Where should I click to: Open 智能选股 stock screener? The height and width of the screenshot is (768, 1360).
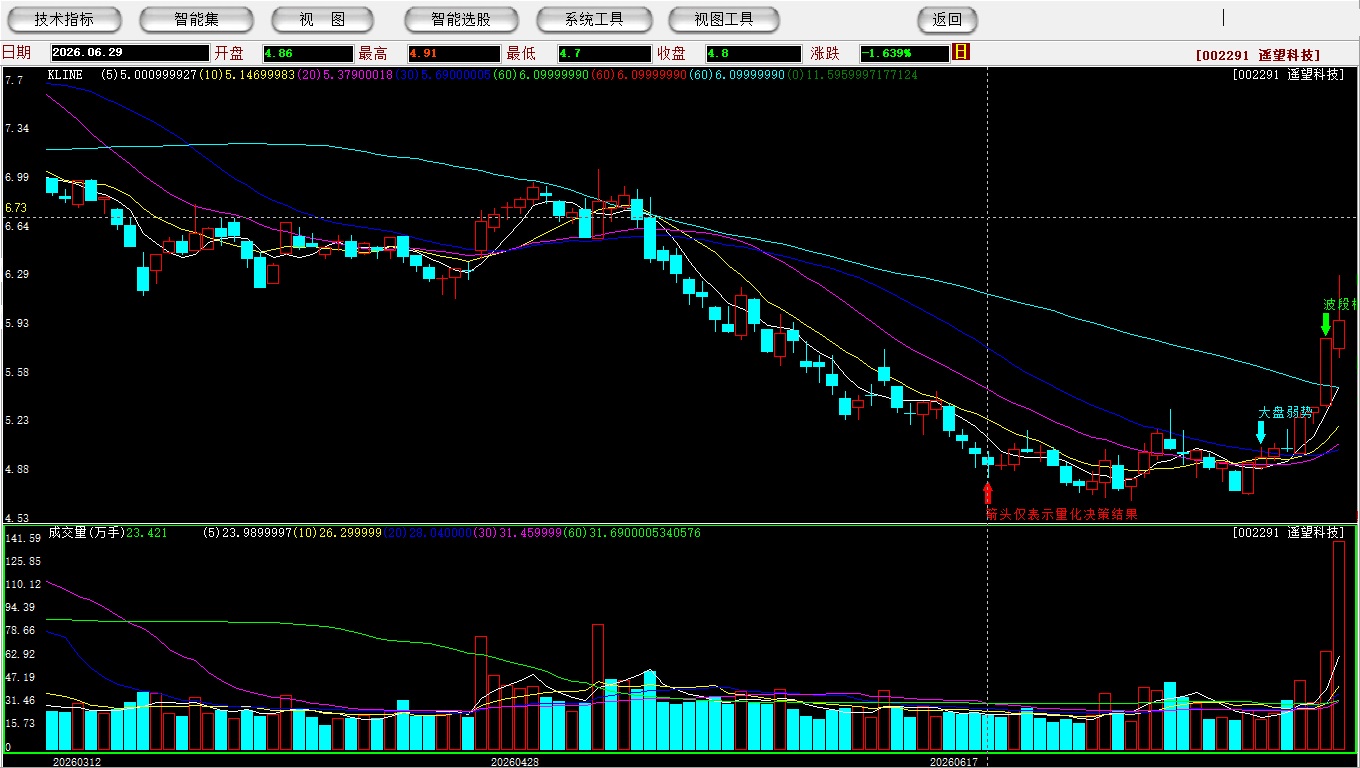tap(461, 19)
